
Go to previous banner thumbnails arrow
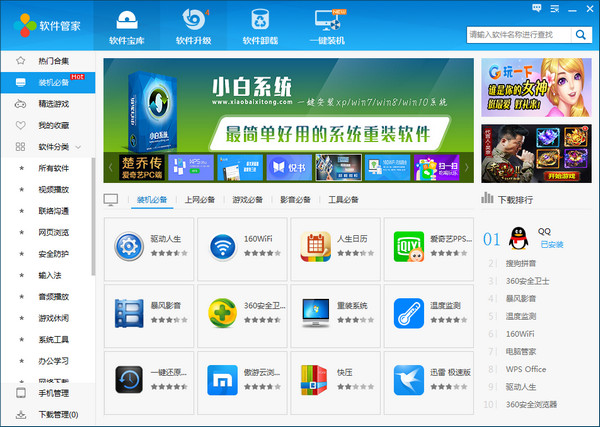click(110, 167)
